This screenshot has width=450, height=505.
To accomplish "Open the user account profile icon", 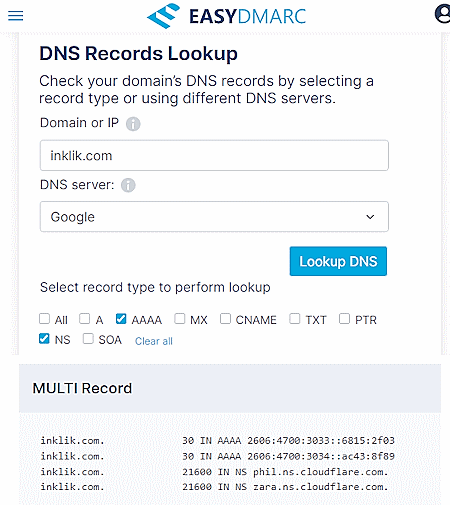I will click(443, 14).
